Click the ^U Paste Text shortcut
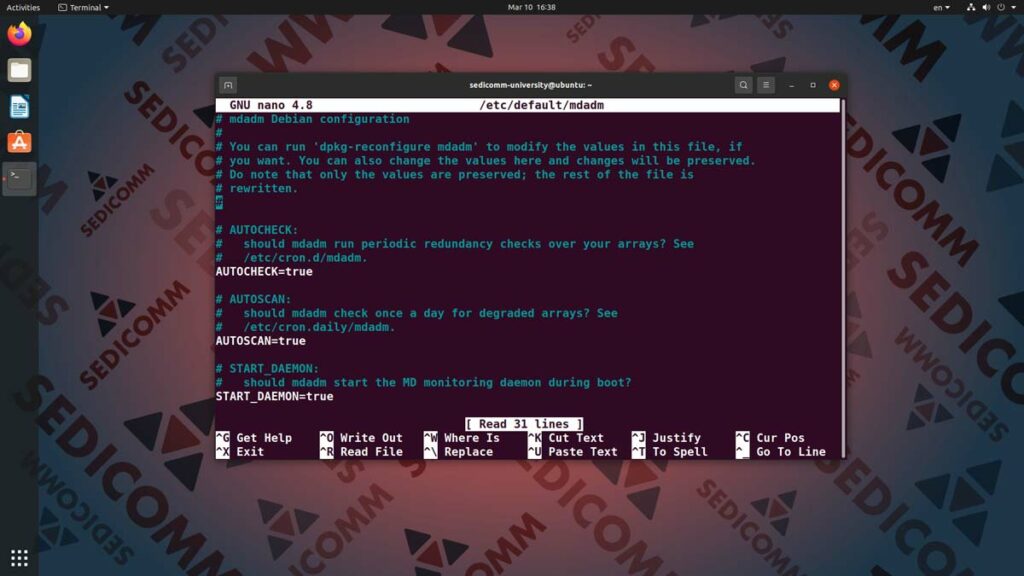The image size is (1024, 576). click(573, 451)
